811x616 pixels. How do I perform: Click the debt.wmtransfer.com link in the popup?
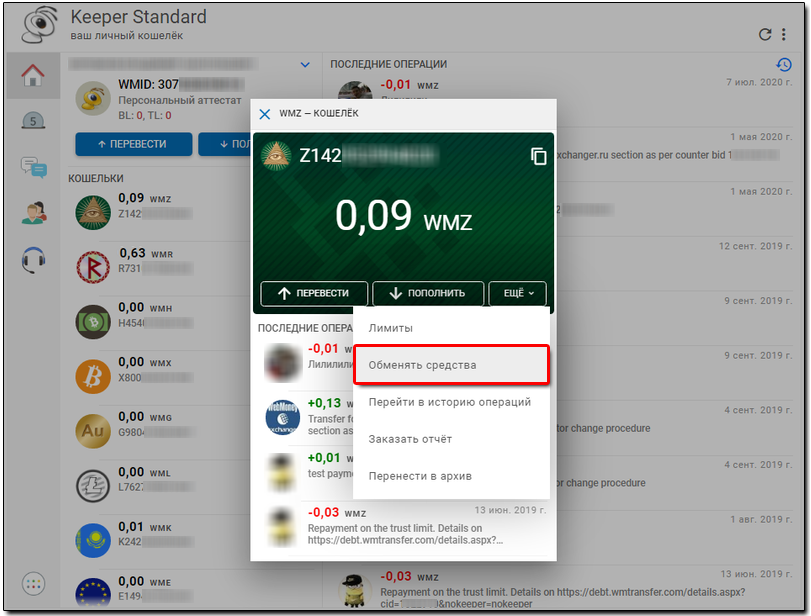[x=406, y=540]
